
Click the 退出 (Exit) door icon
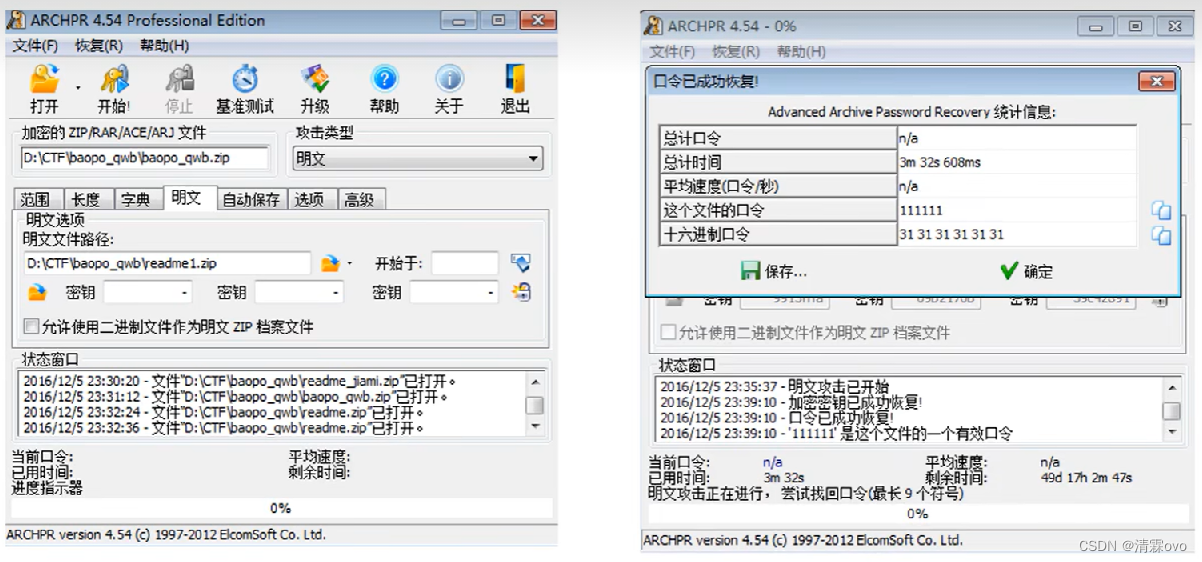click(515, 79)
